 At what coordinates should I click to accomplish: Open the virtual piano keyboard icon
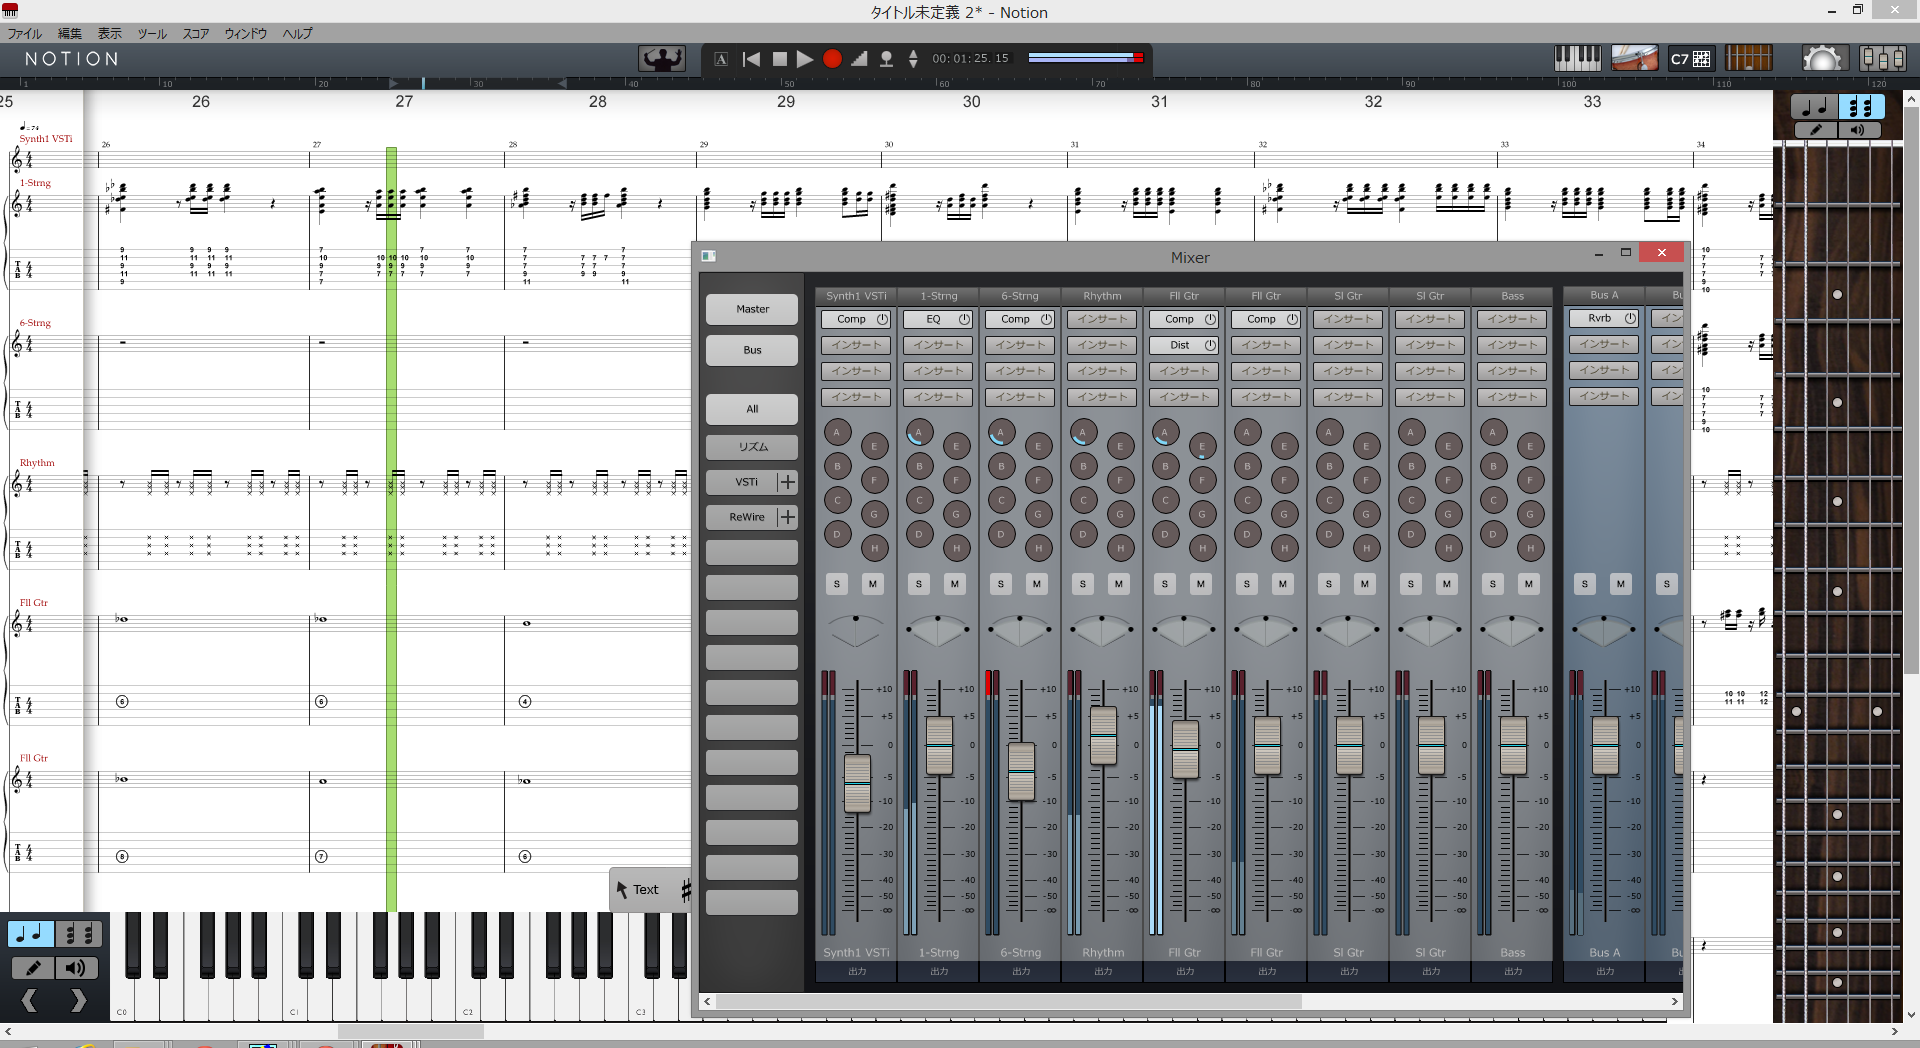point(1577,59)
